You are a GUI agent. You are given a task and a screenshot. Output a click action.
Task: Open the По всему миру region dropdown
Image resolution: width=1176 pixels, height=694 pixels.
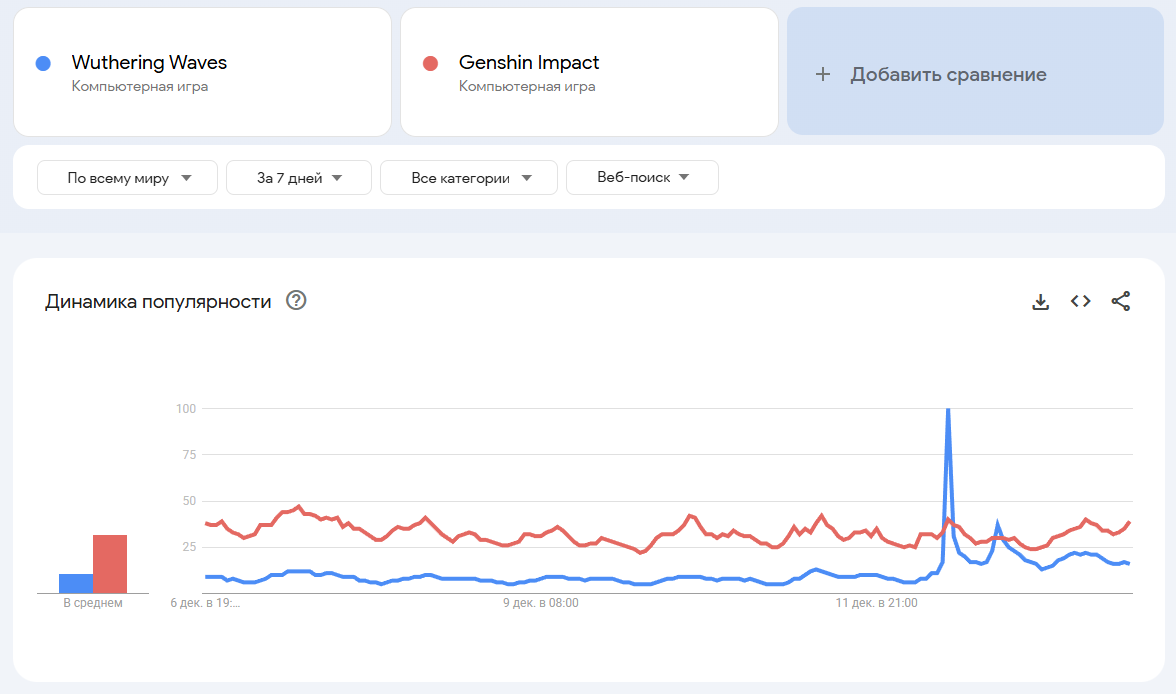[128, 178]
